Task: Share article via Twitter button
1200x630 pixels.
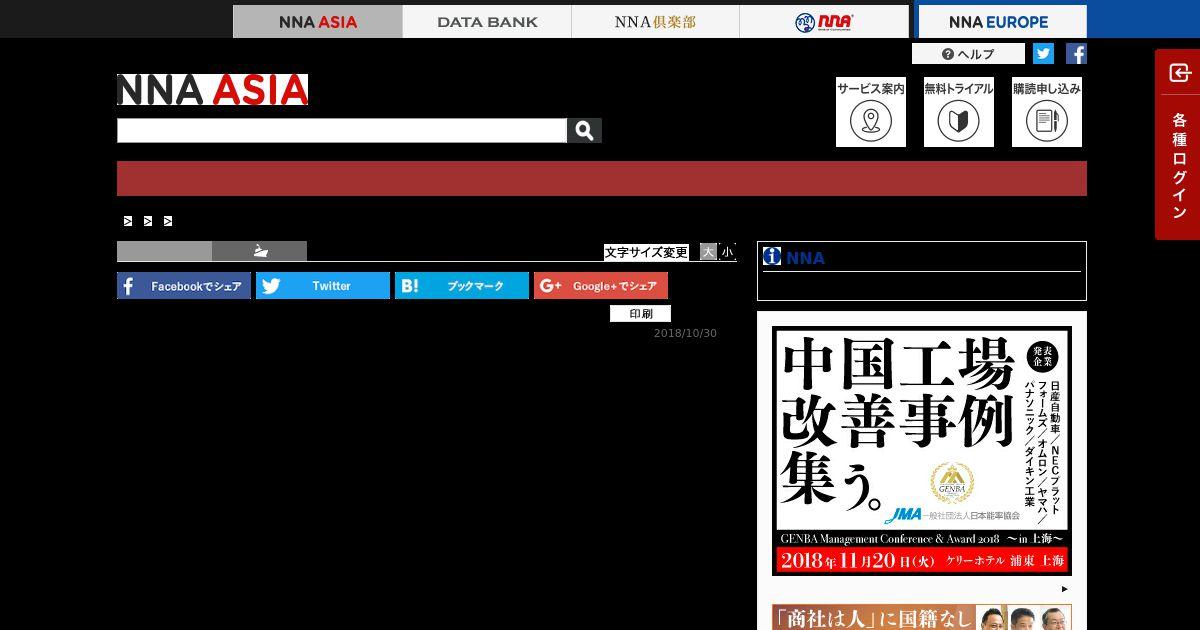Action: click(x=323, y=286)
